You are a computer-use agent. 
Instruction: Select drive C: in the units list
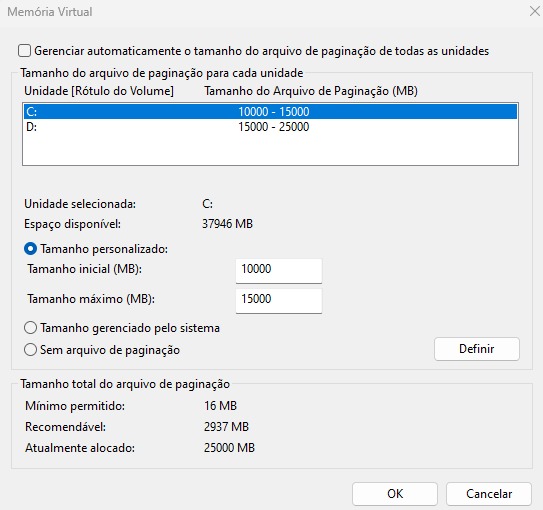270,111
